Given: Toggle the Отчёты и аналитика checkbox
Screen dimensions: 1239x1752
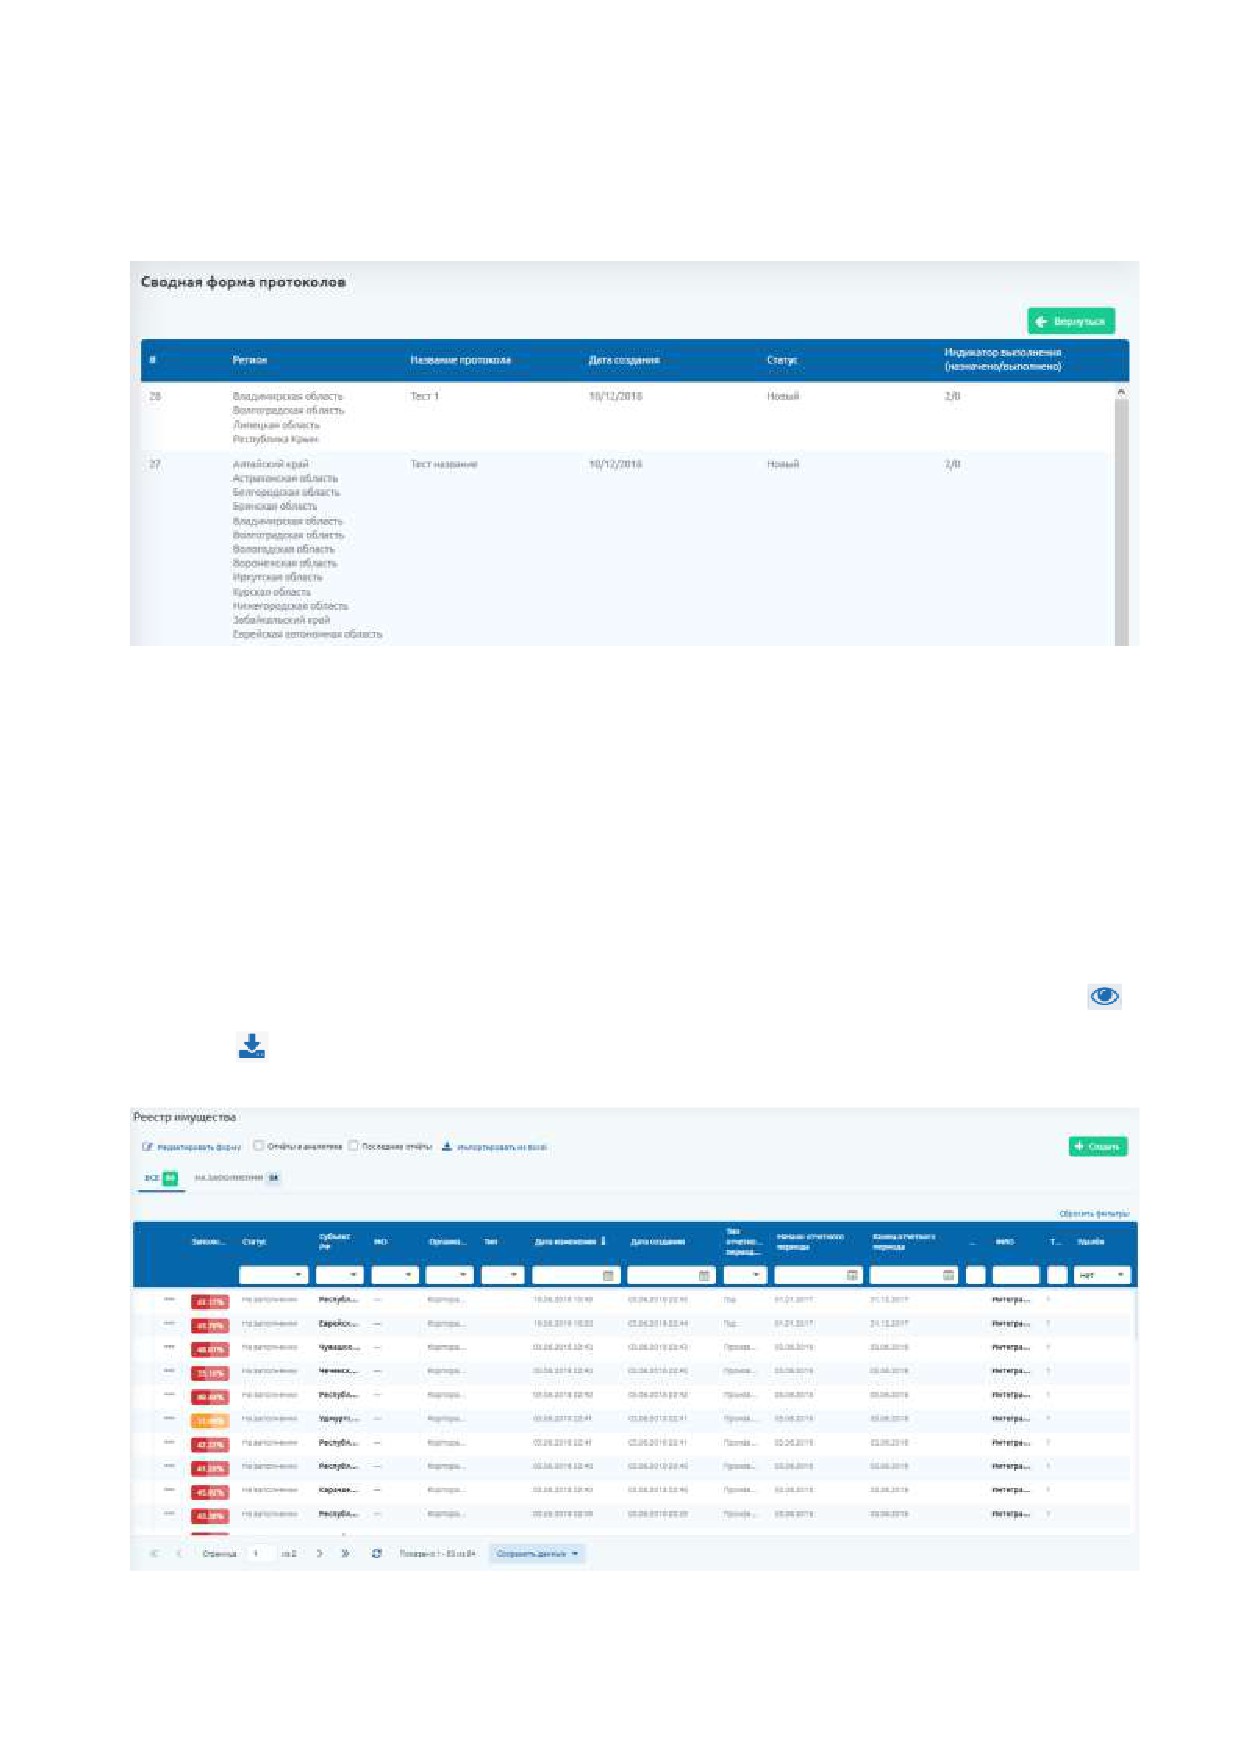Looking at the screenshot, I should pyautogui.click(x=258, y=1146).
